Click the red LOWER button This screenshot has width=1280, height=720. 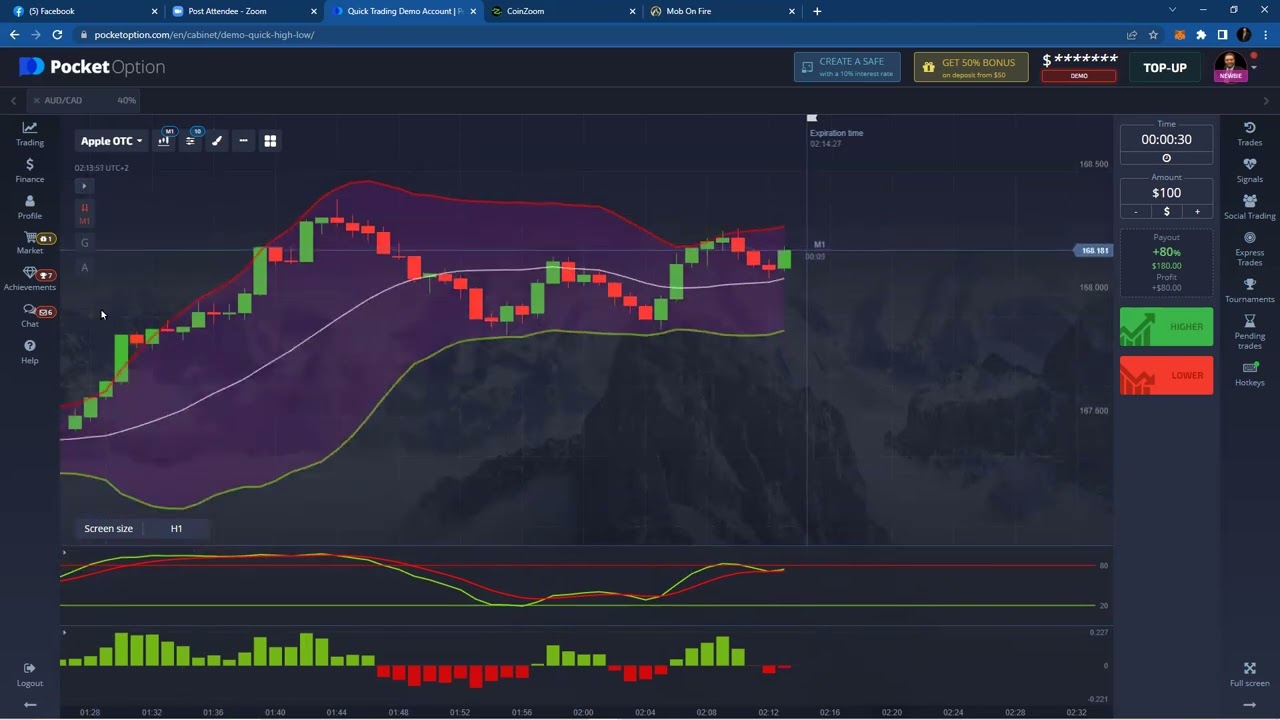coord(1166,375)
